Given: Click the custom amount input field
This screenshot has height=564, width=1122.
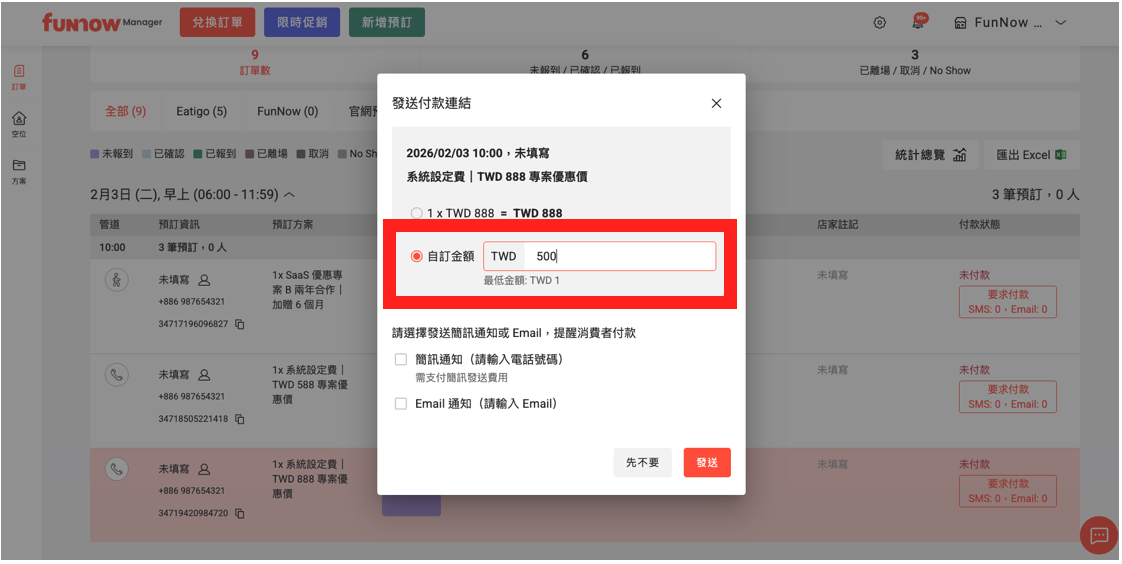Looking at the screenshot, I should pos(620,257).
